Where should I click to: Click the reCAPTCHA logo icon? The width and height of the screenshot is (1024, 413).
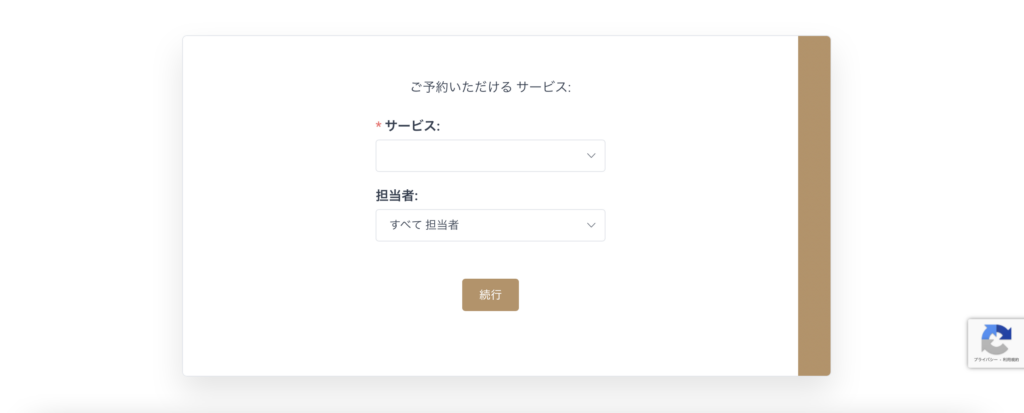(996, 339)
